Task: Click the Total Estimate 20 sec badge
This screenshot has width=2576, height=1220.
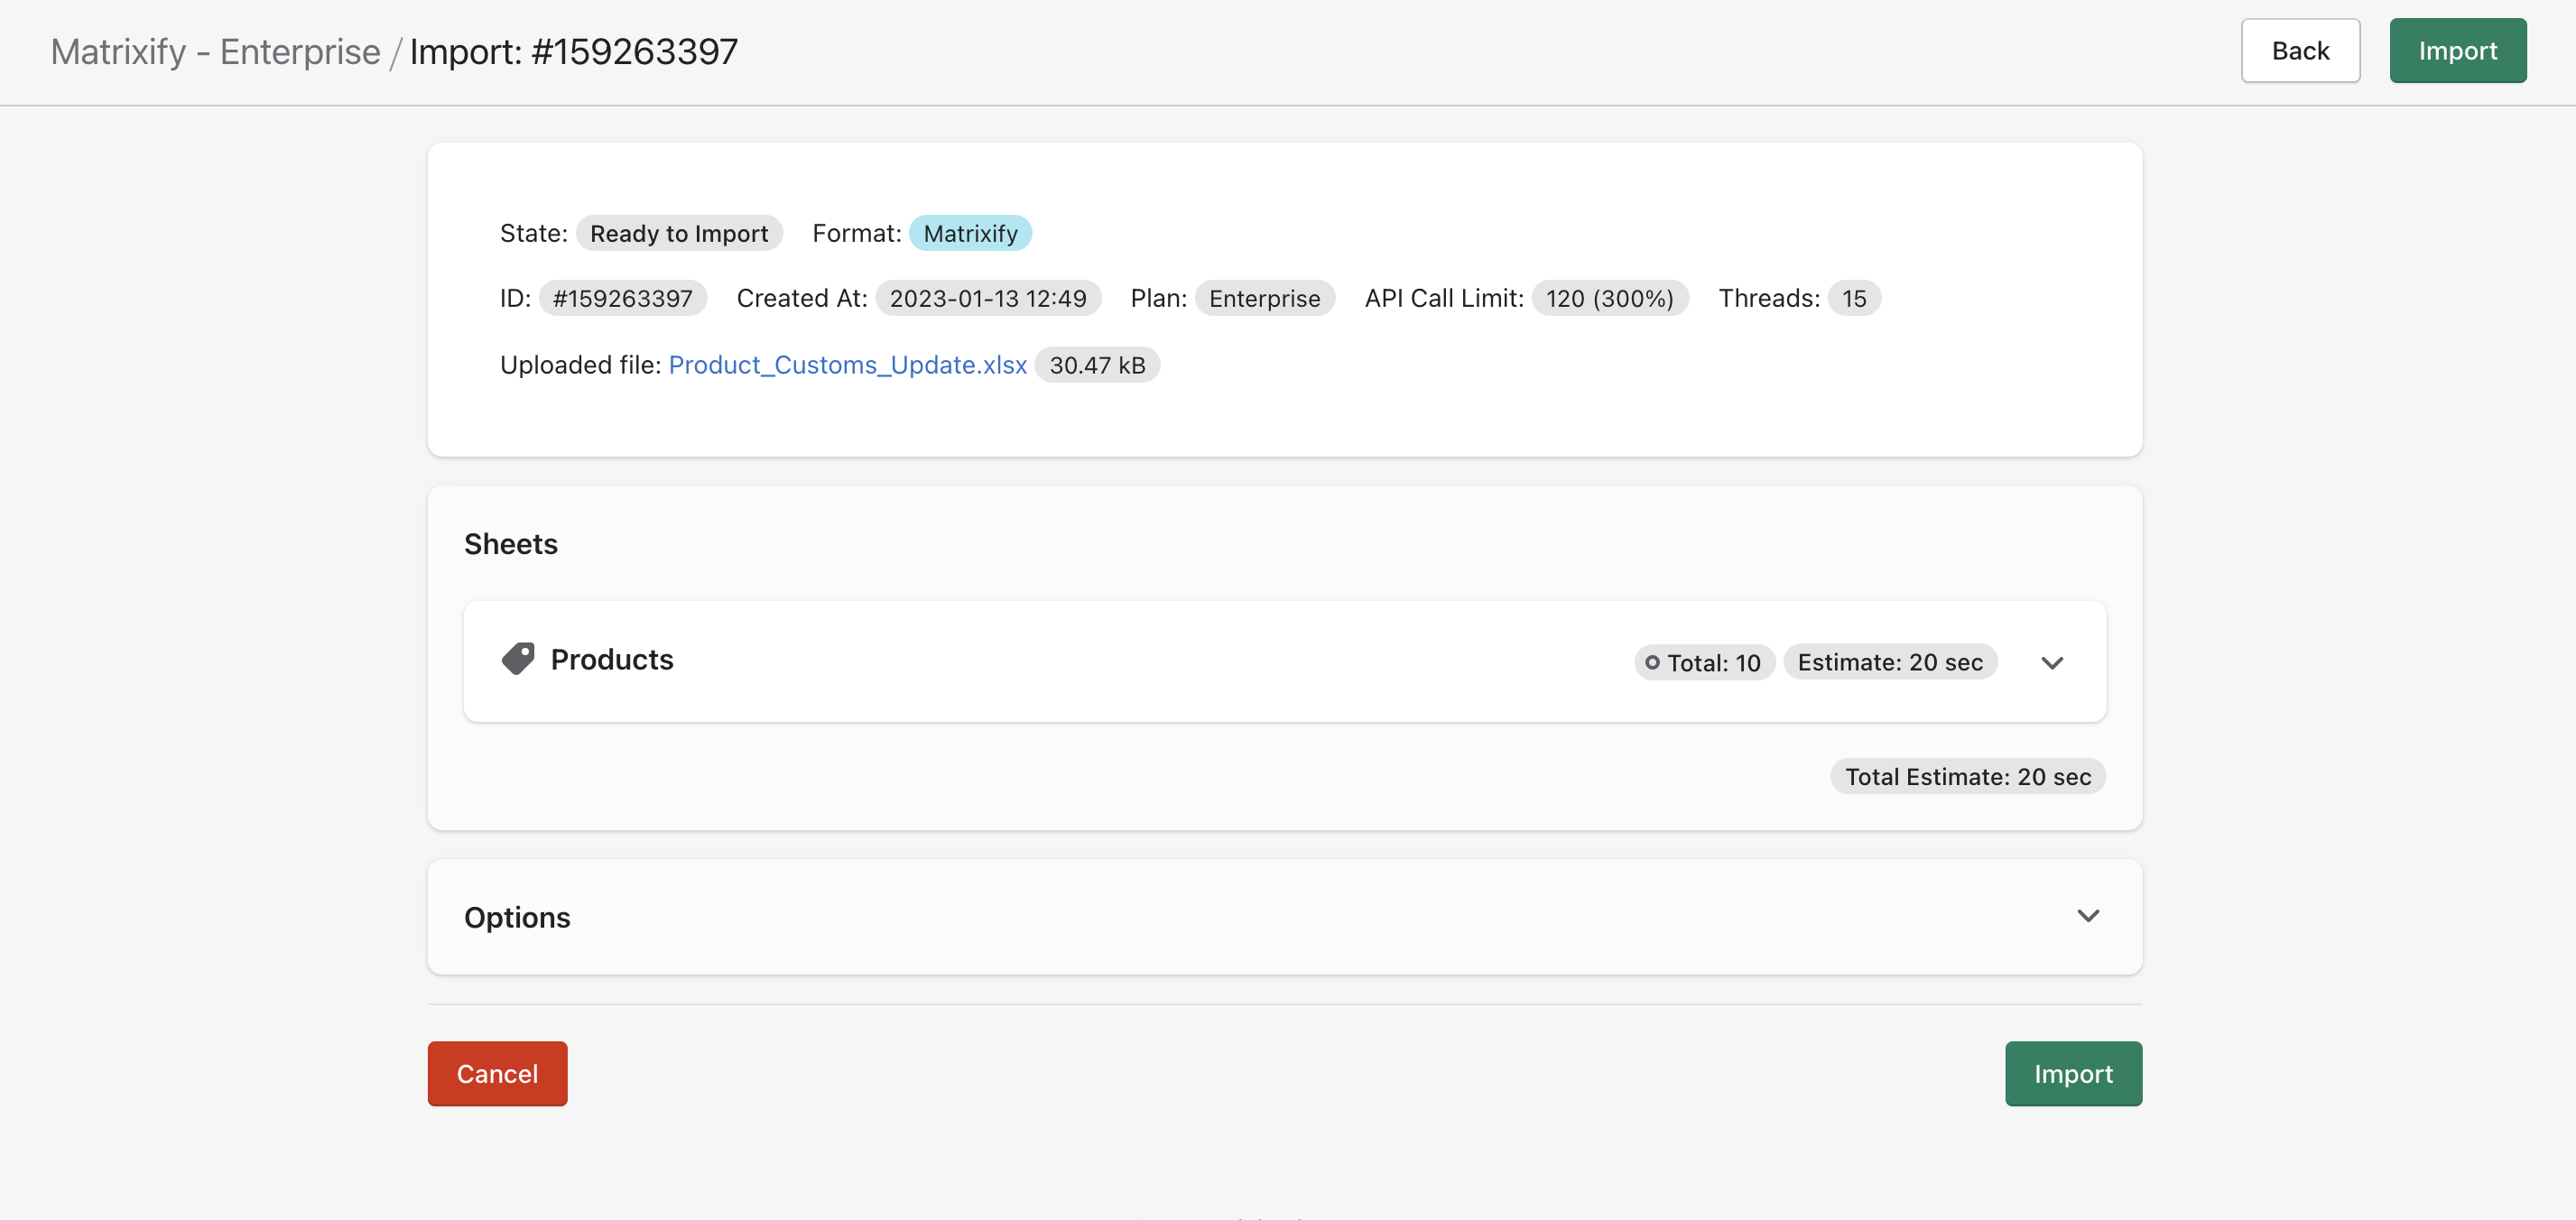Action: tap(1967, 775)
